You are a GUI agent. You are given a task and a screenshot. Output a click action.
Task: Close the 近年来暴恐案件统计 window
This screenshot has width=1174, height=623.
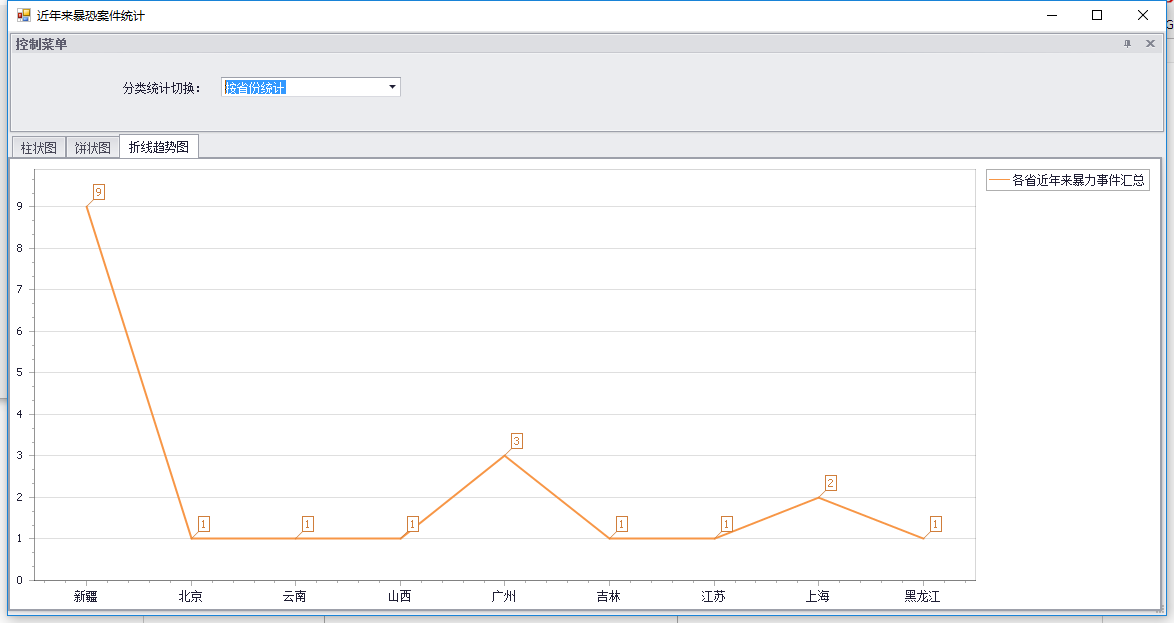click(1143, 15)
